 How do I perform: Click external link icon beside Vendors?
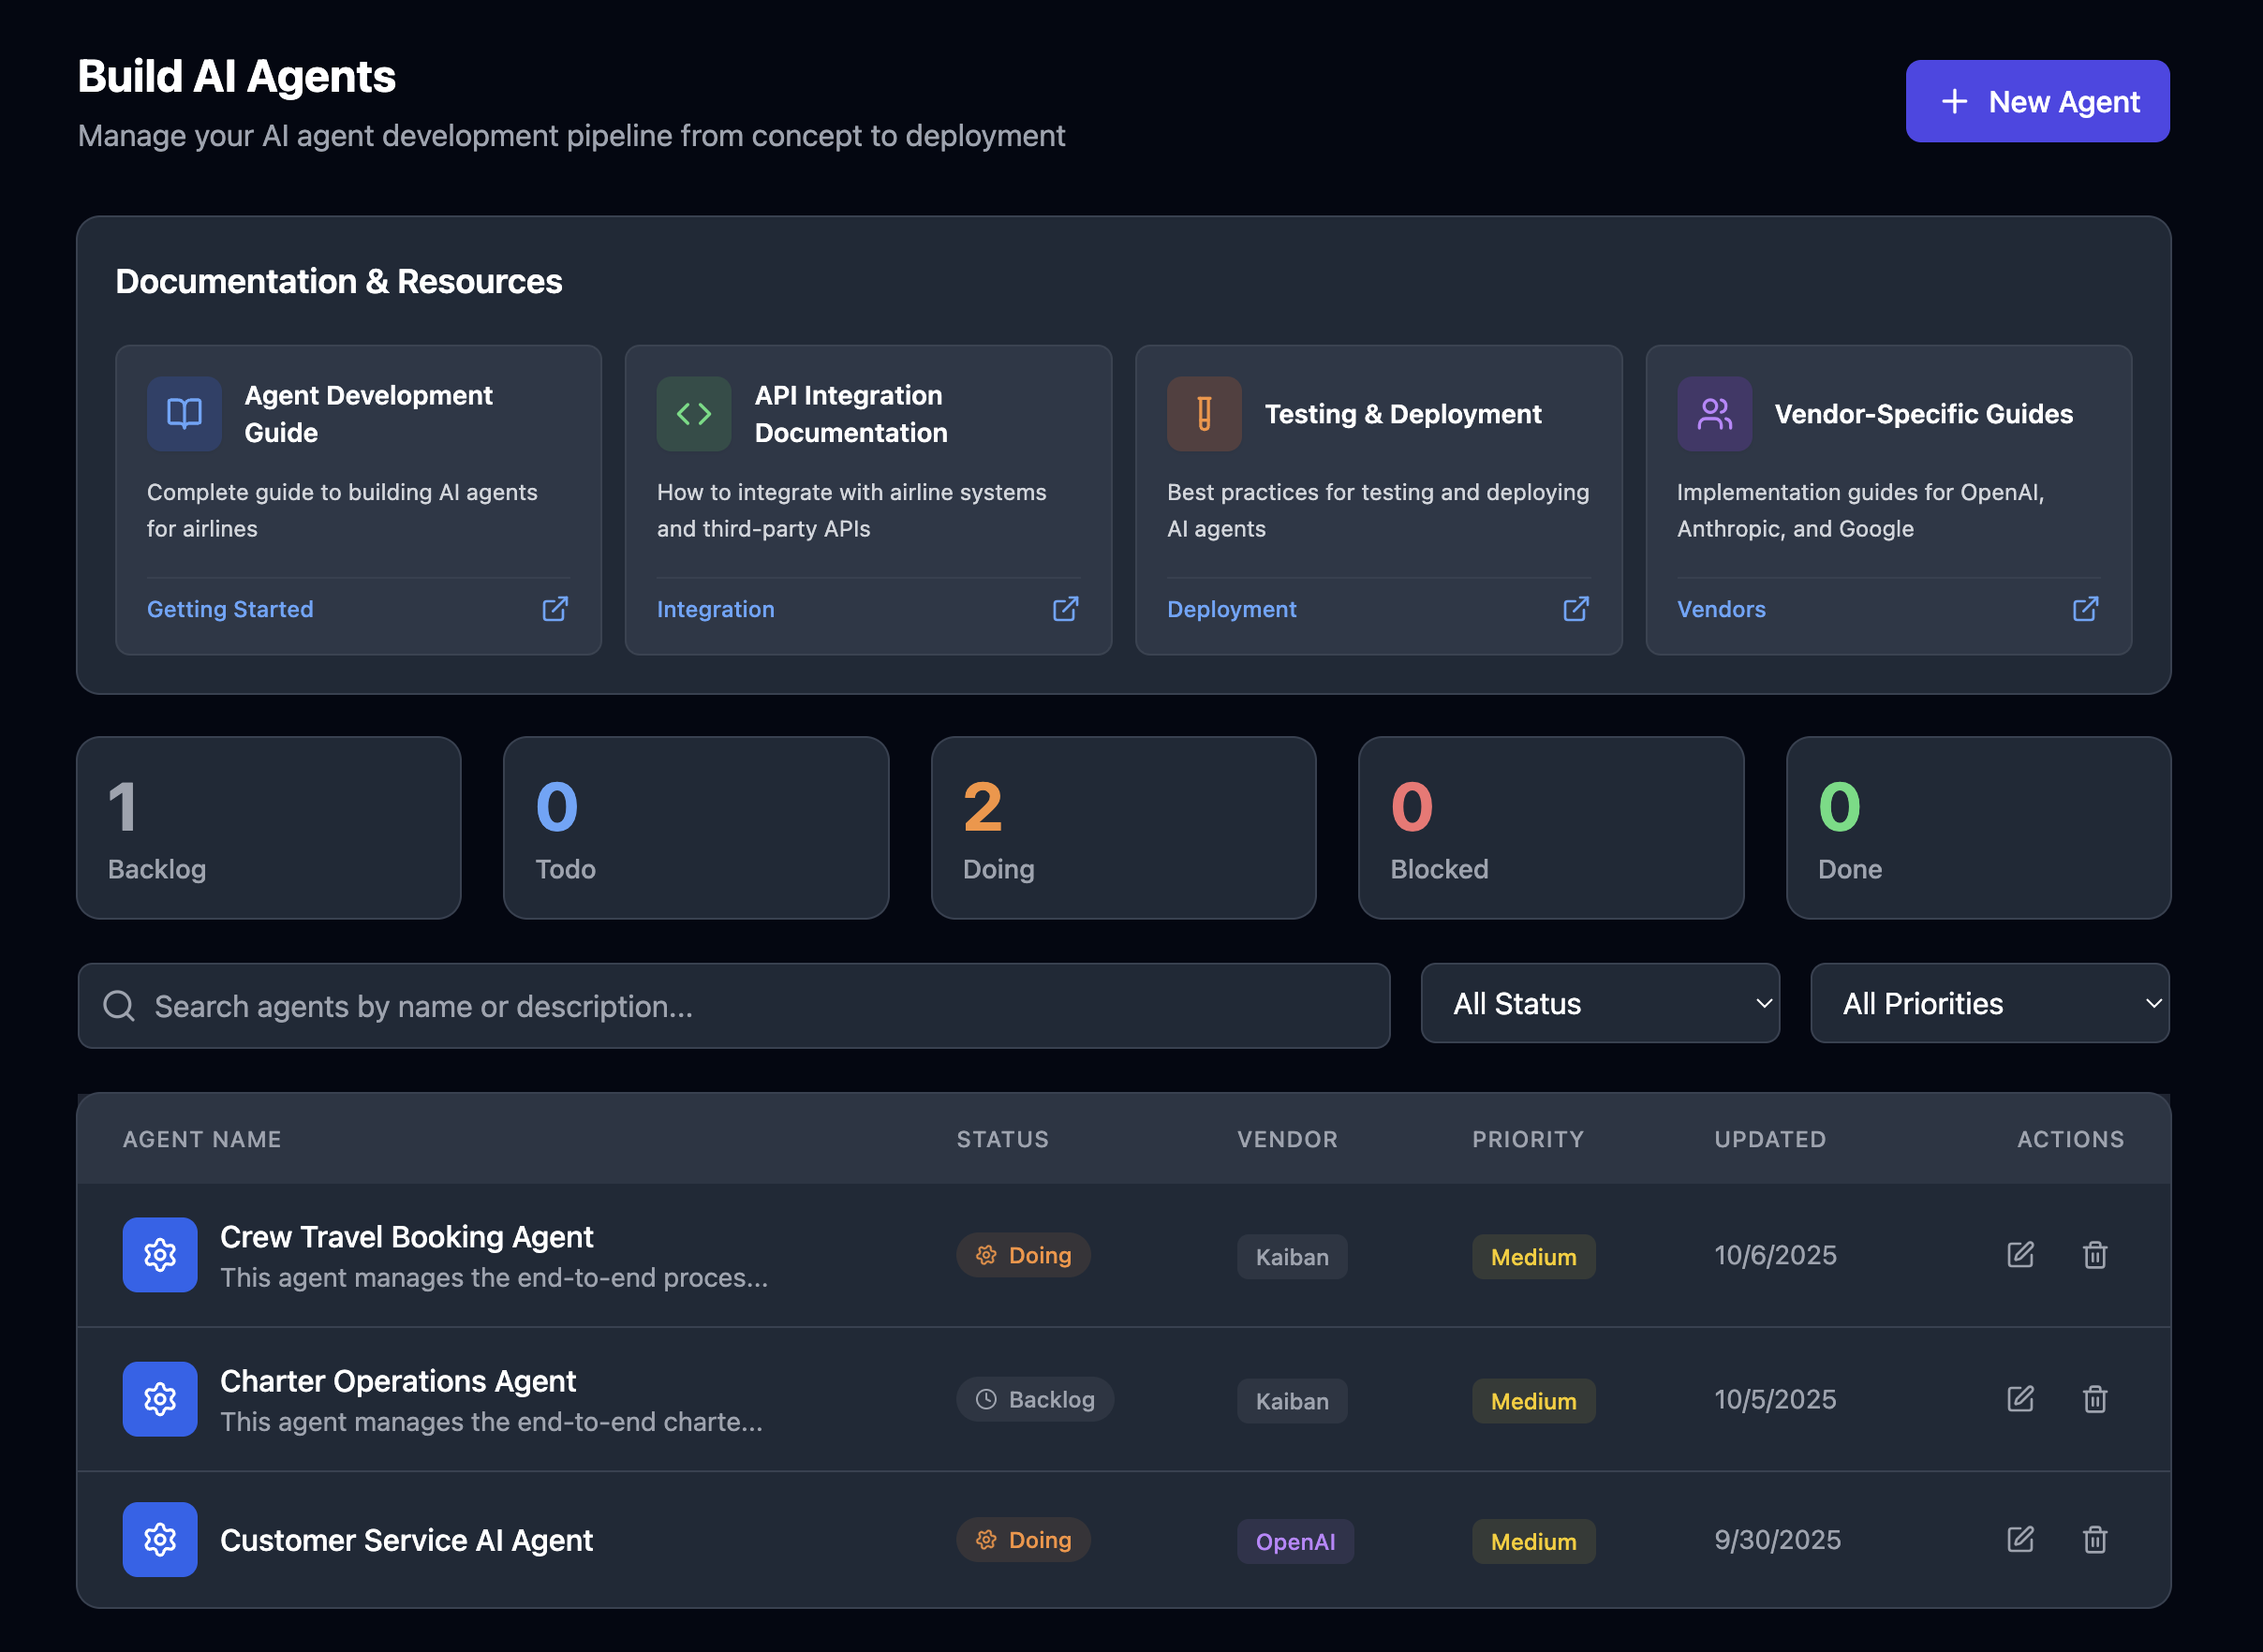[2085, 609]
